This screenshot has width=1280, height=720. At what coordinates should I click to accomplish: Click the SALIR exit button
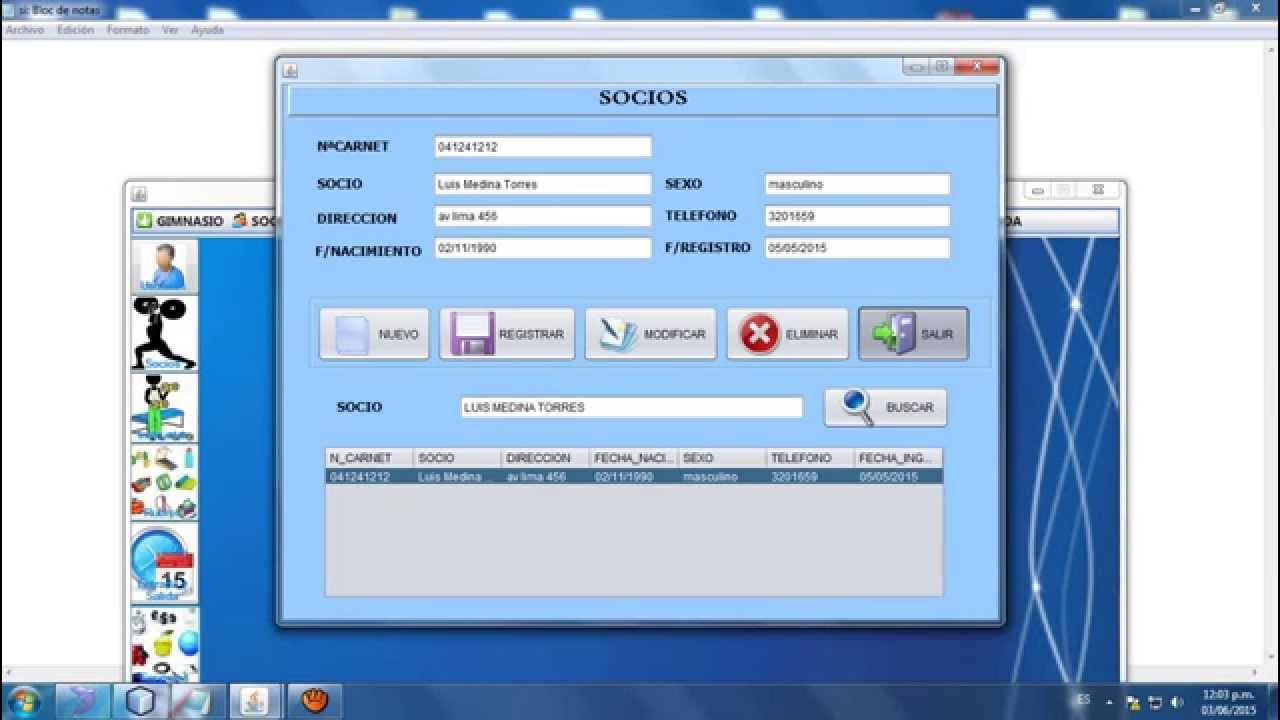click(x=913, y=334)
